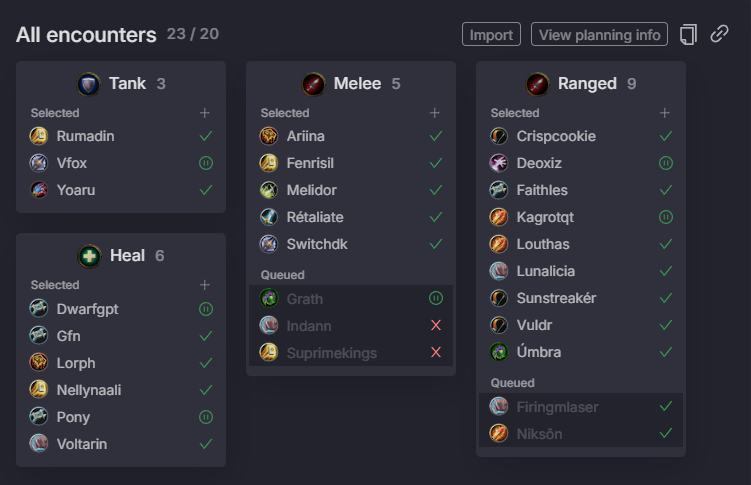Select Crispcookie in the Ranged list
The image size is (751, 485).
pyautogui.click(x=581, y=136)
